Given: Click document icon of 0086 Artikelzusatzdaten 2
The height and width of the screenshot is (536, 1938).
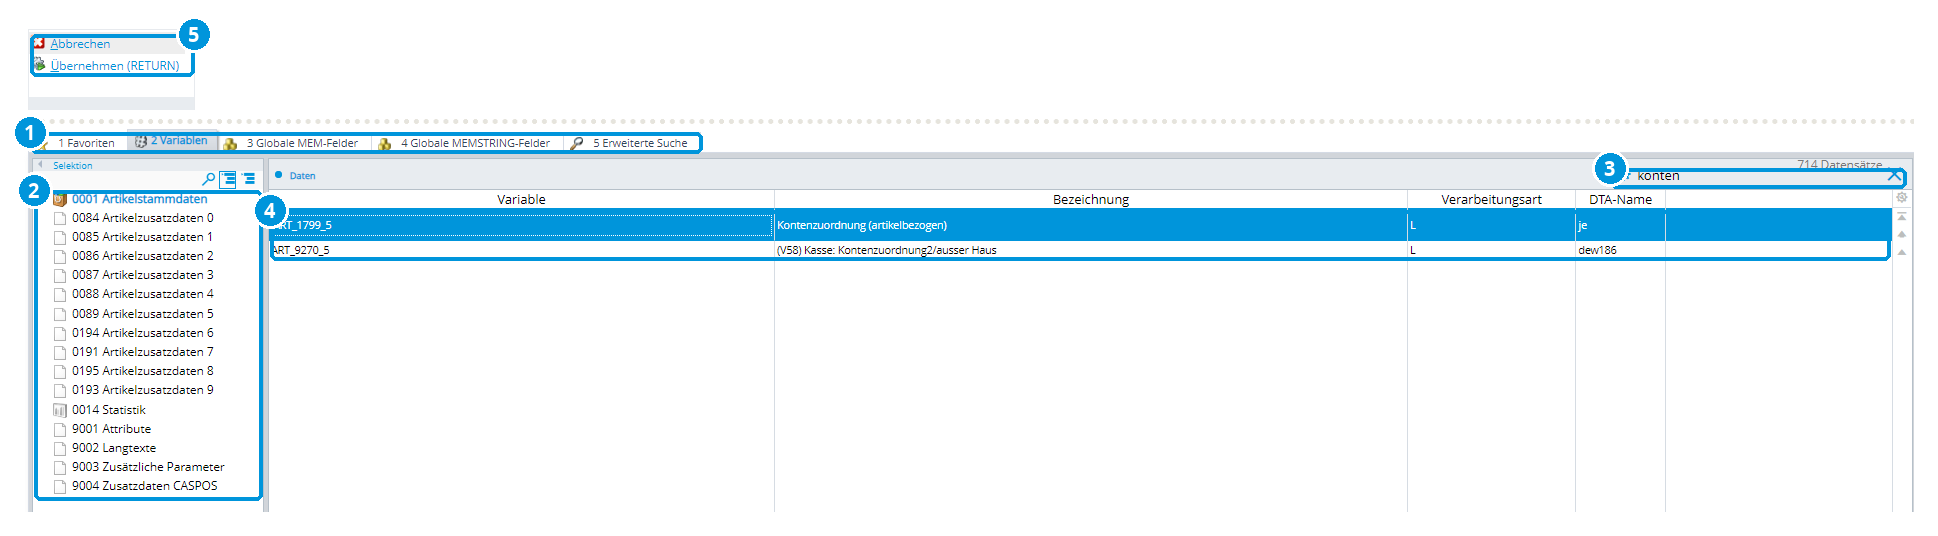Looking at the screenshot, I should point(60,256).
